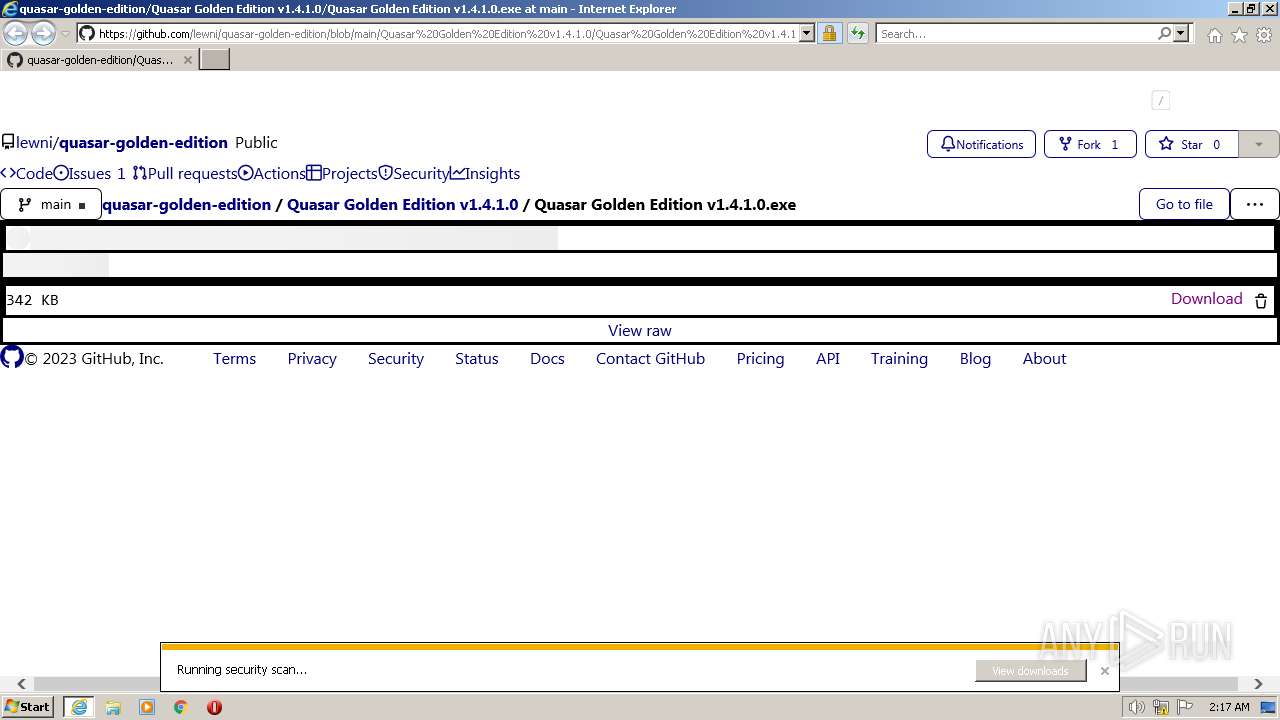Viewport: 1280px width, 720px height.
Task: Click the horizontal scrollbar right arrow
Action: pos(1258,684)
